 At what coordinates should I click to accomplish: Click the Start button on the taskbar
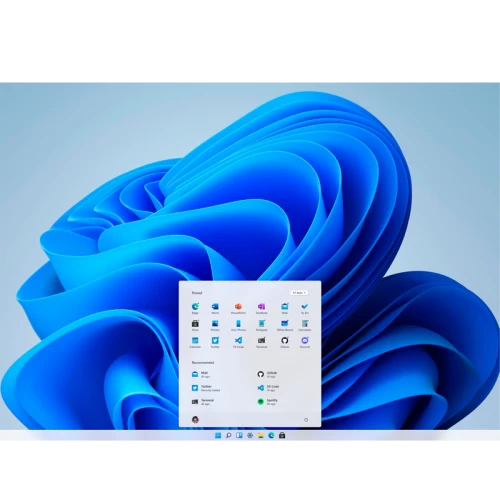218,435
